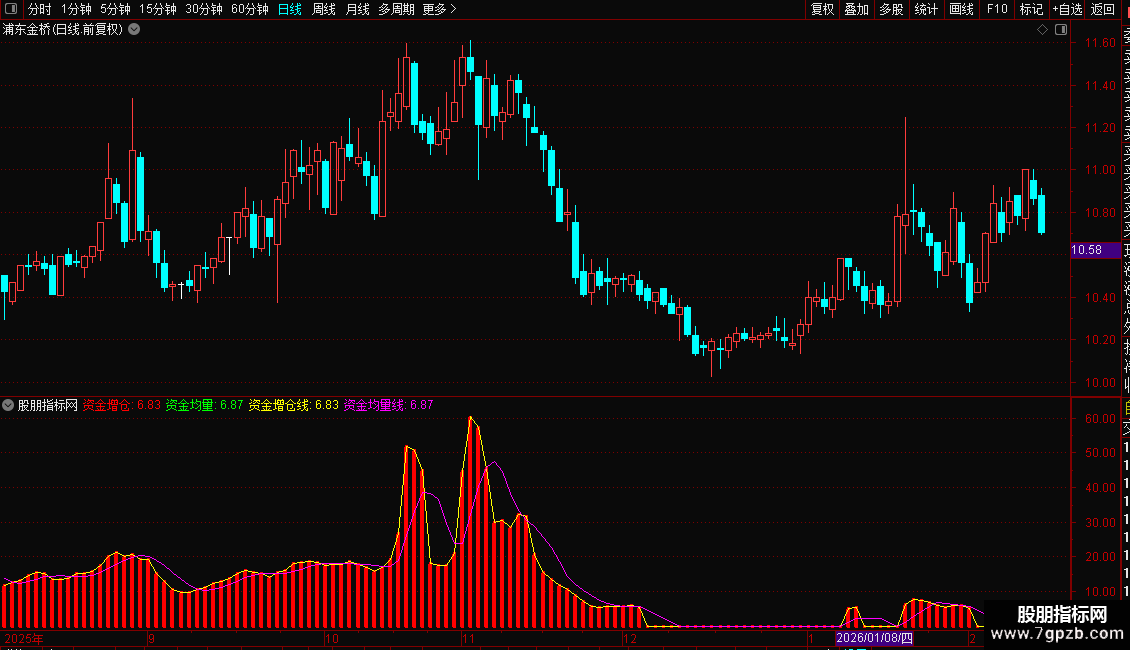1130x650 pixels.
Task: Click the diamond marker icon
Action: (1042, 30)
